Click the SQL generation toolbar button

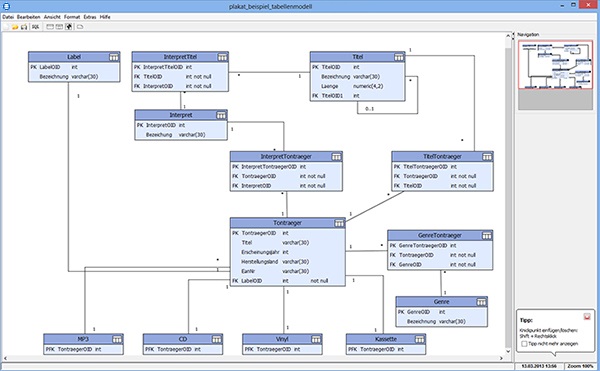(x=36, y=27)
